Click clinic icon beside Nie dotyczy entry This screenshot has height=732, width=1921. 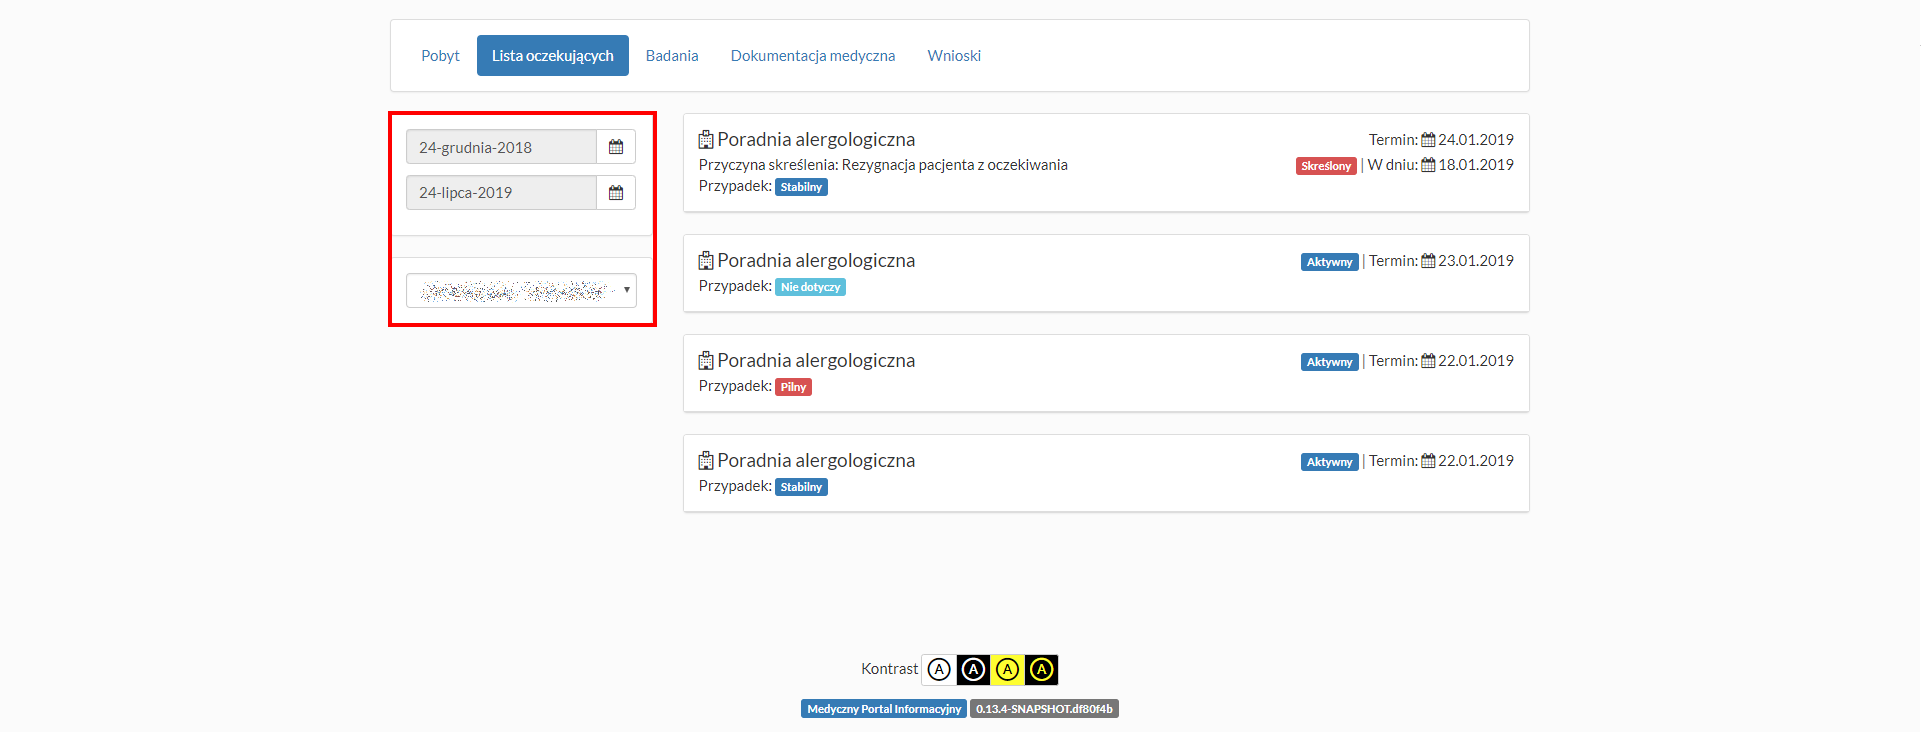pyautogui.click(x=706, y=261)
